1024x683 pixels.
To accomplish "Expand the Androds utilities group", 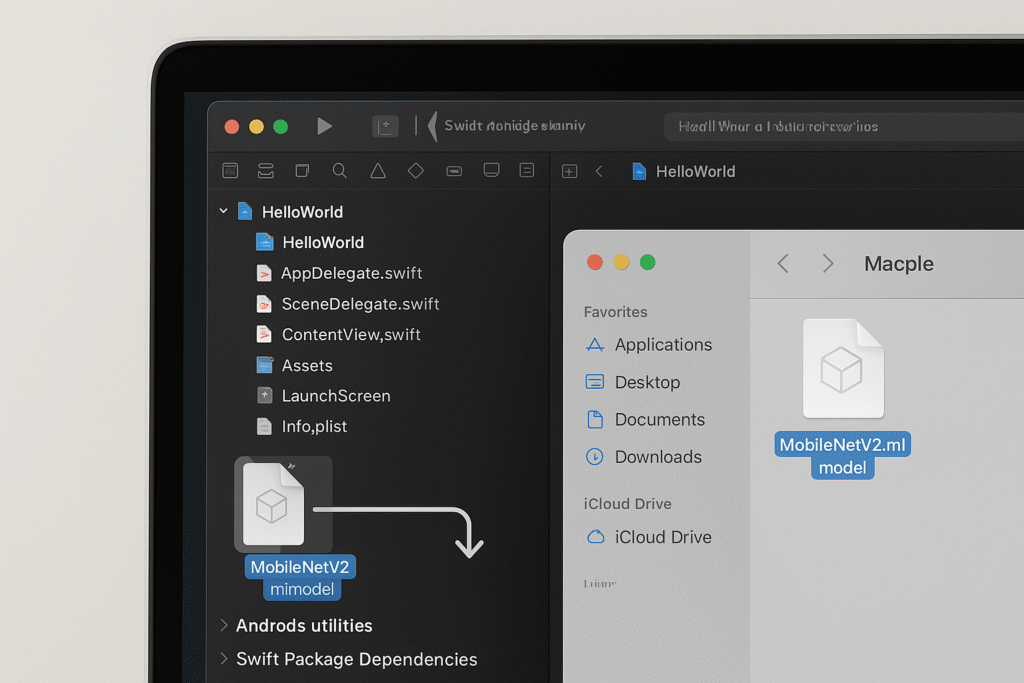I will [x=222, y=625].
